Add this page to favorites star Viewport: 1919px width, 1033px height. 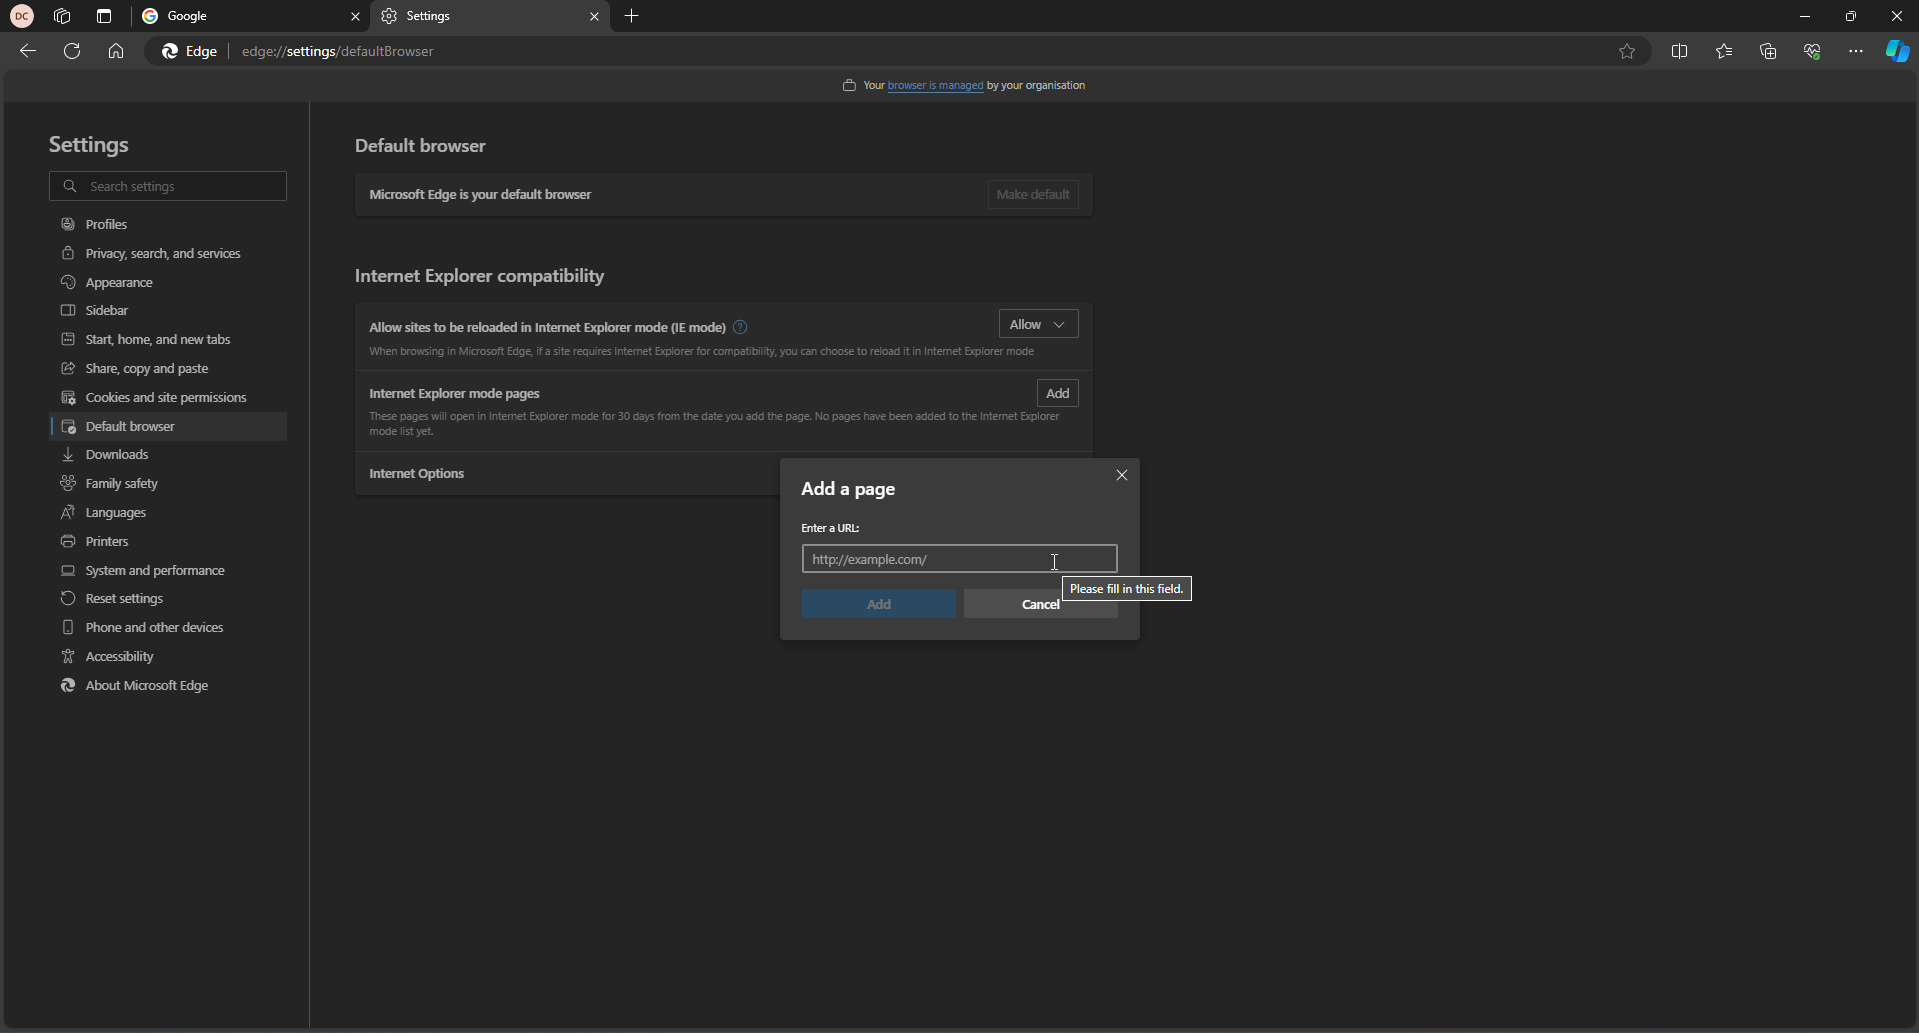(1626, 51)
